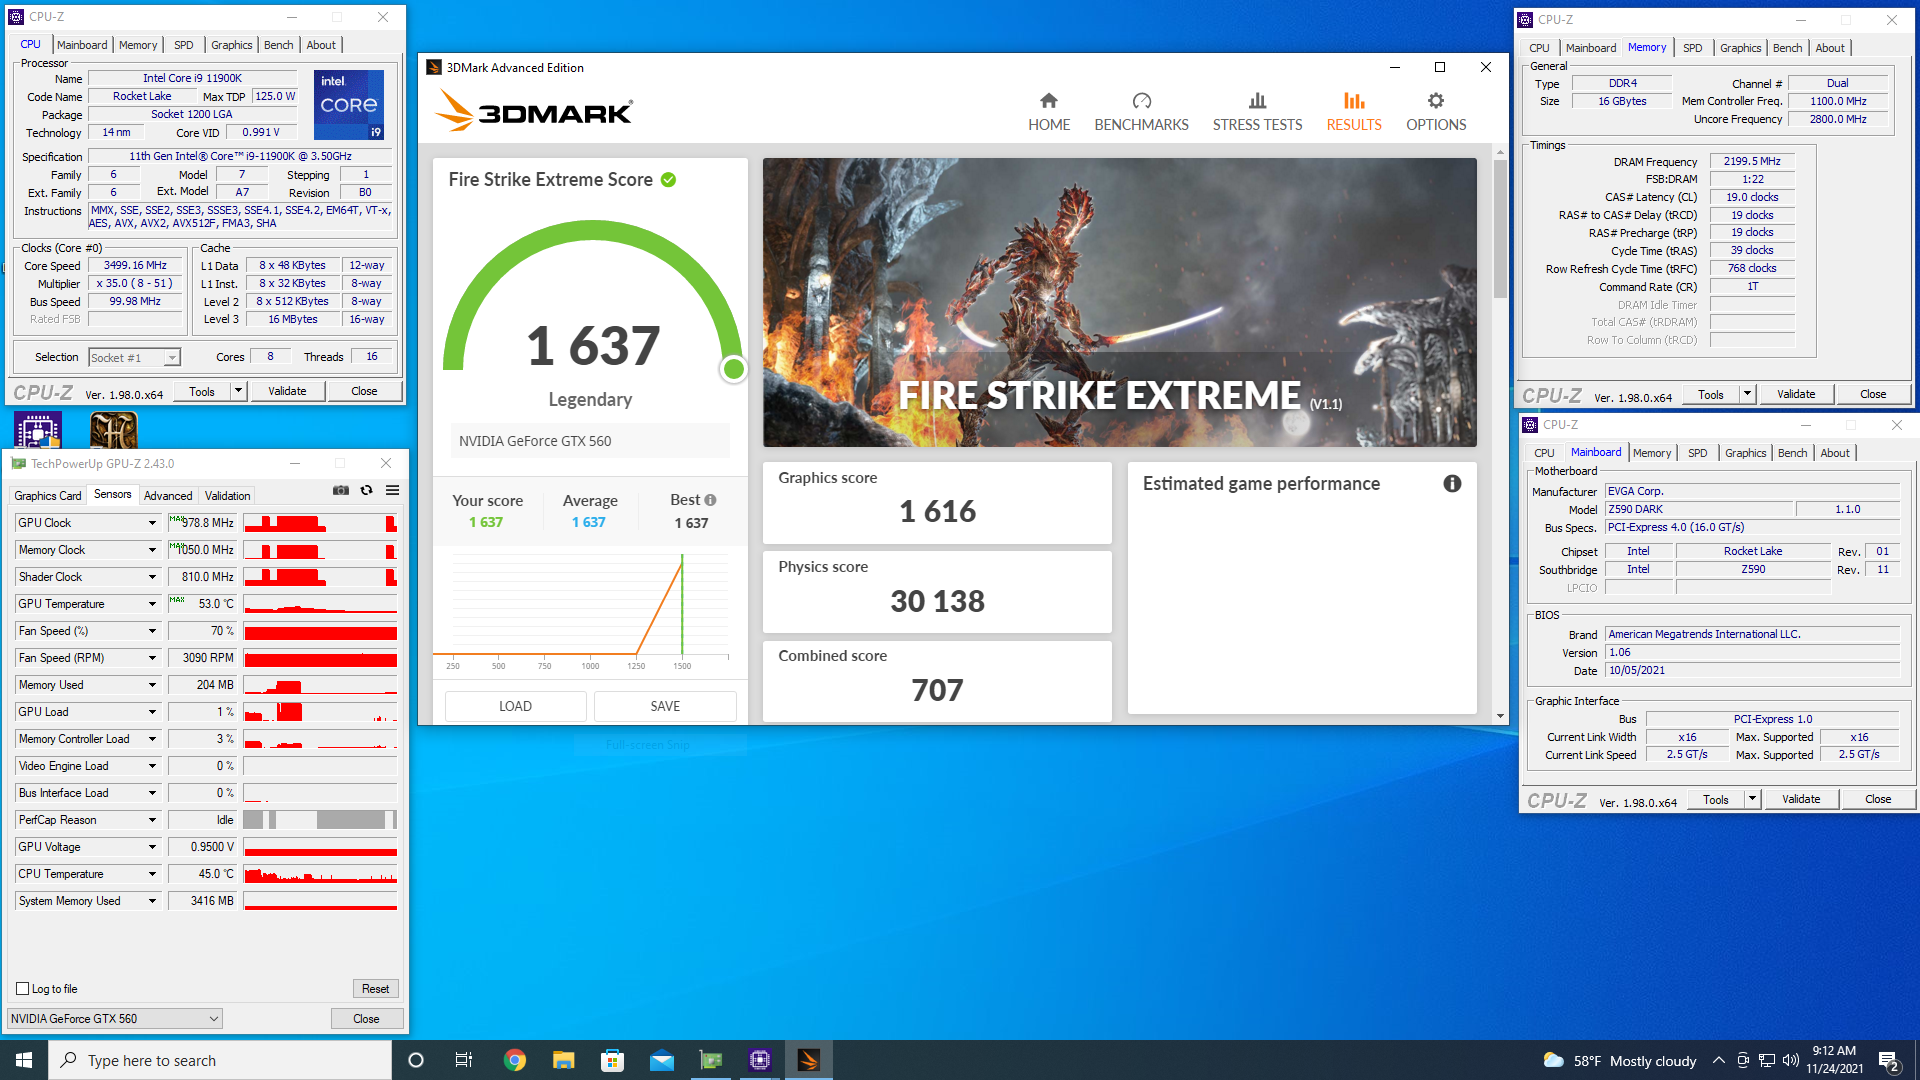The width and height of the screenshot is (1920, 1080).
Task: Show hidden system tray icons
Action: pos(1718,1061)
